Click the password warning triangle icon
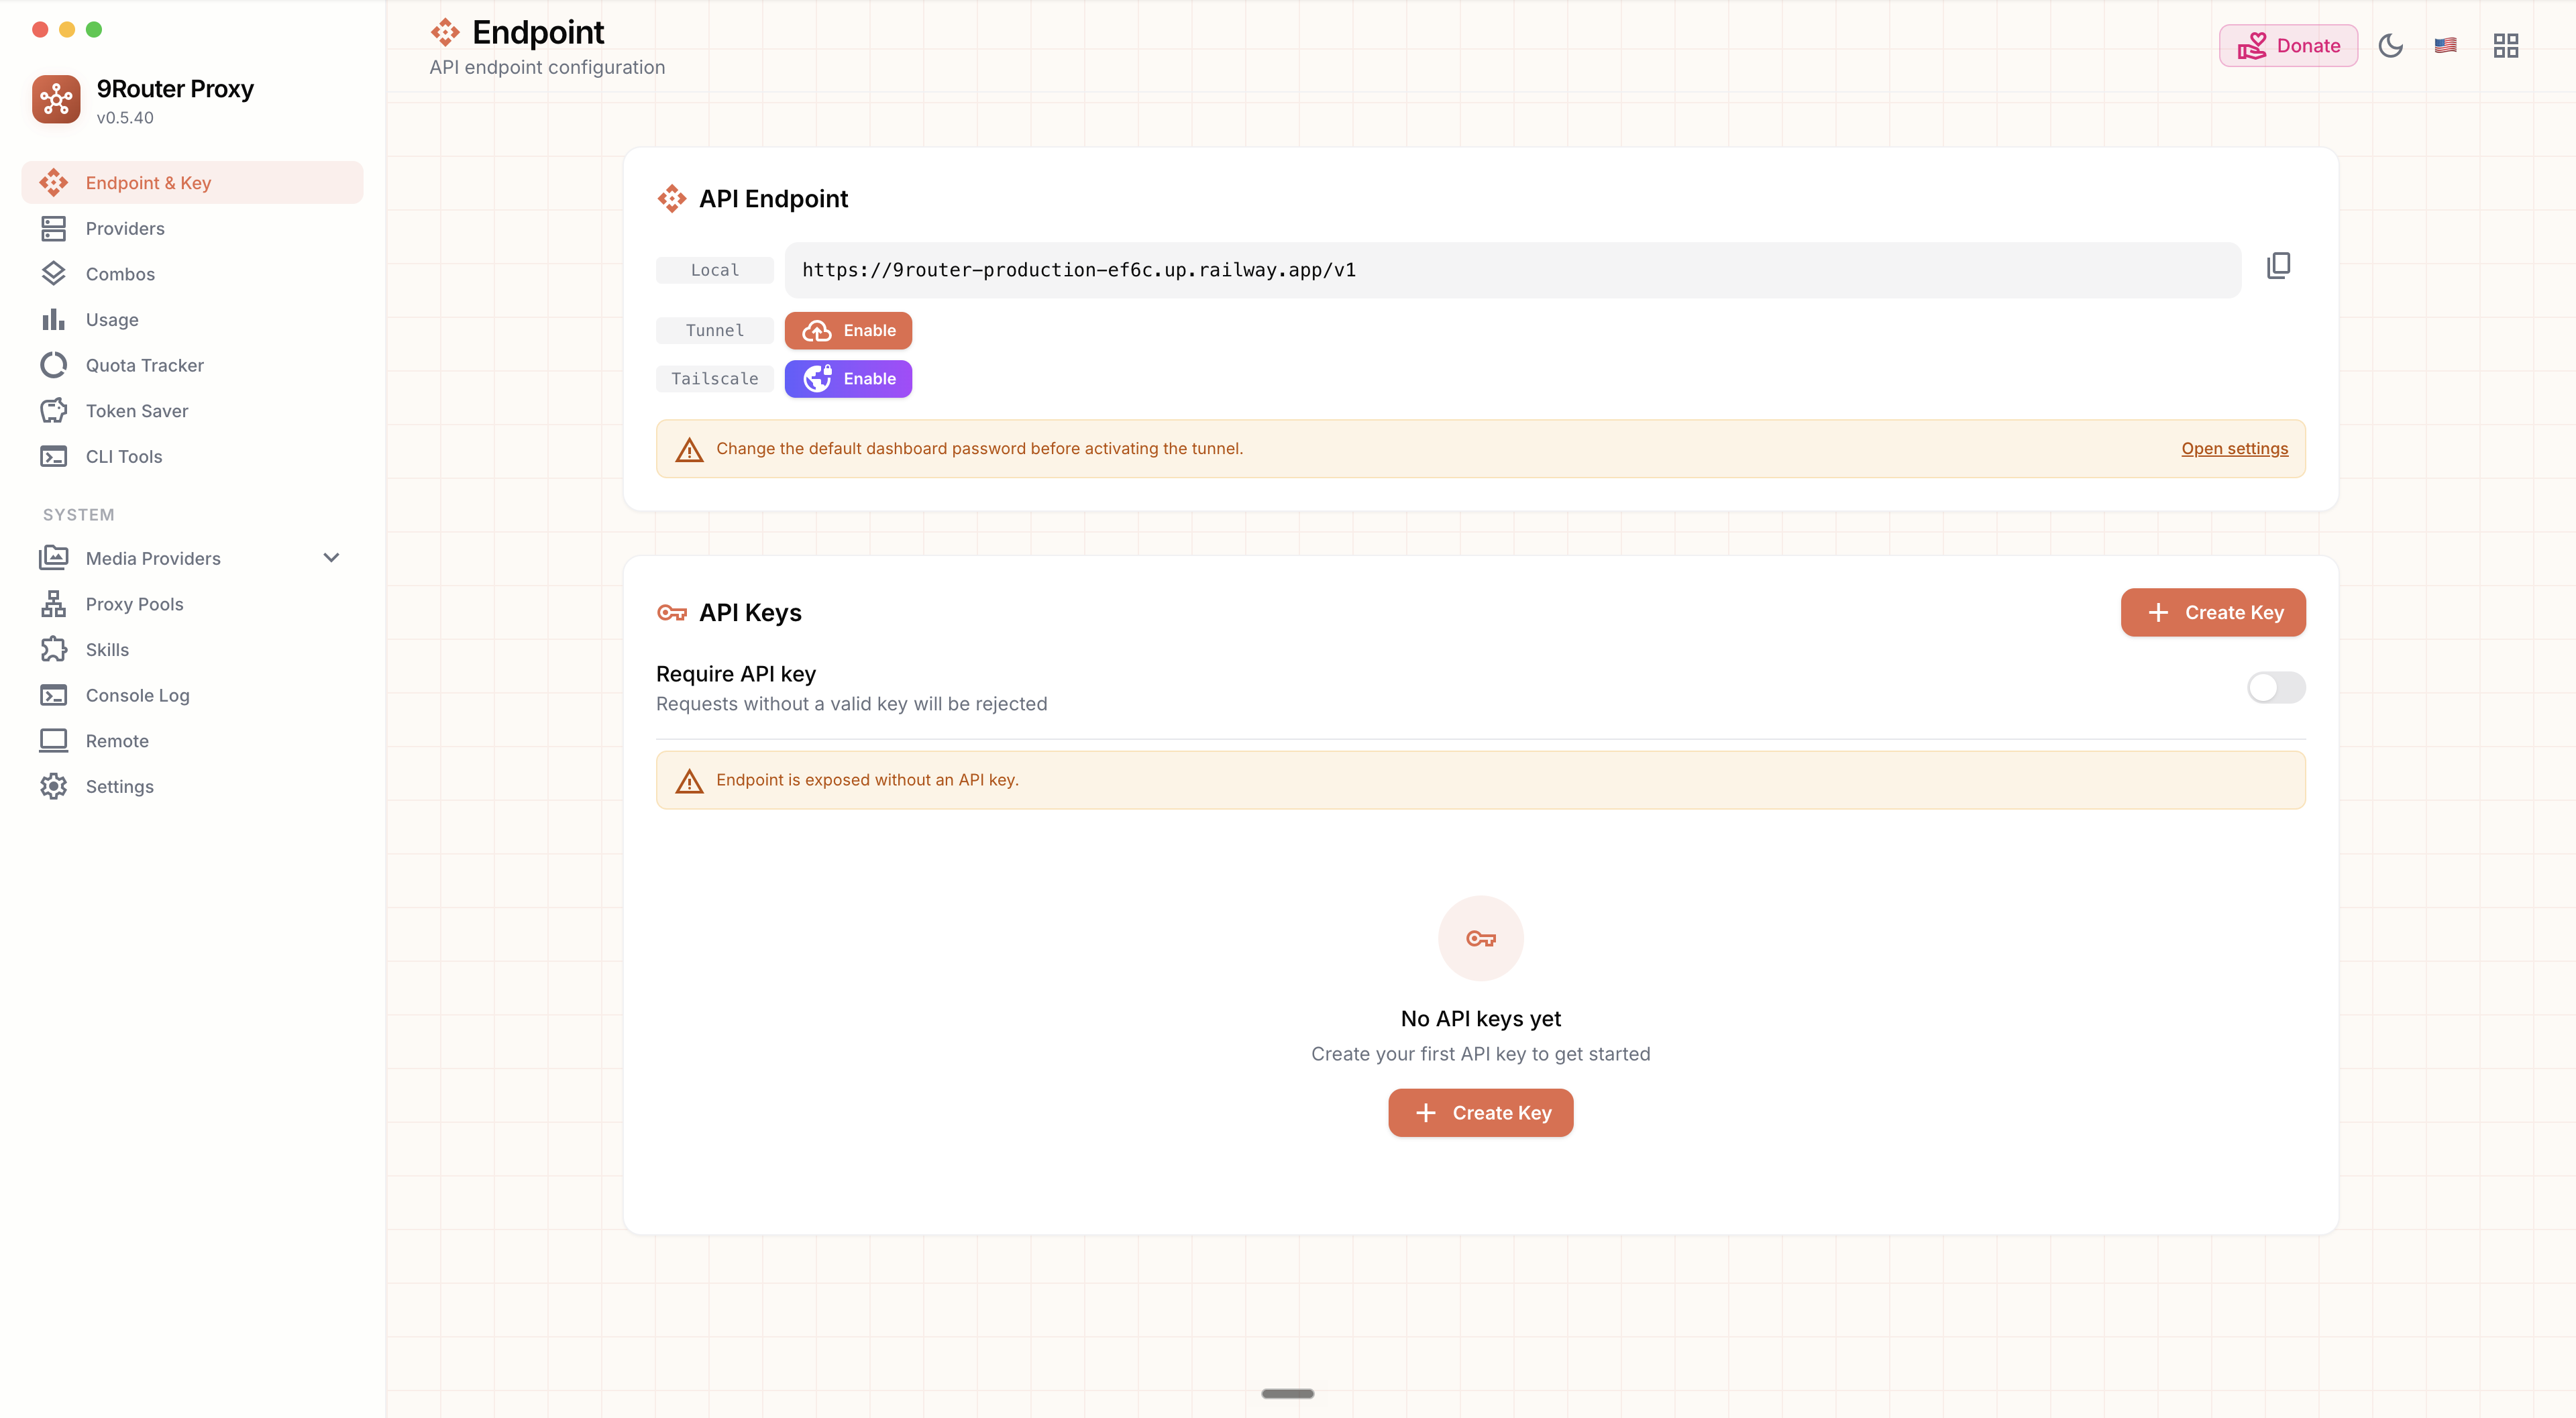 (689, 450)
